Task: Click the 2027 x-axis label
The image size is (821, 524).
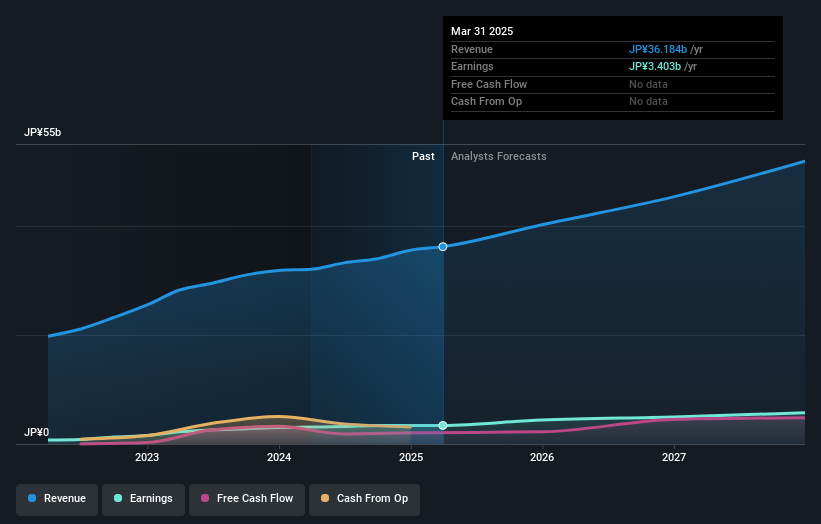Action: click(674, 458)
